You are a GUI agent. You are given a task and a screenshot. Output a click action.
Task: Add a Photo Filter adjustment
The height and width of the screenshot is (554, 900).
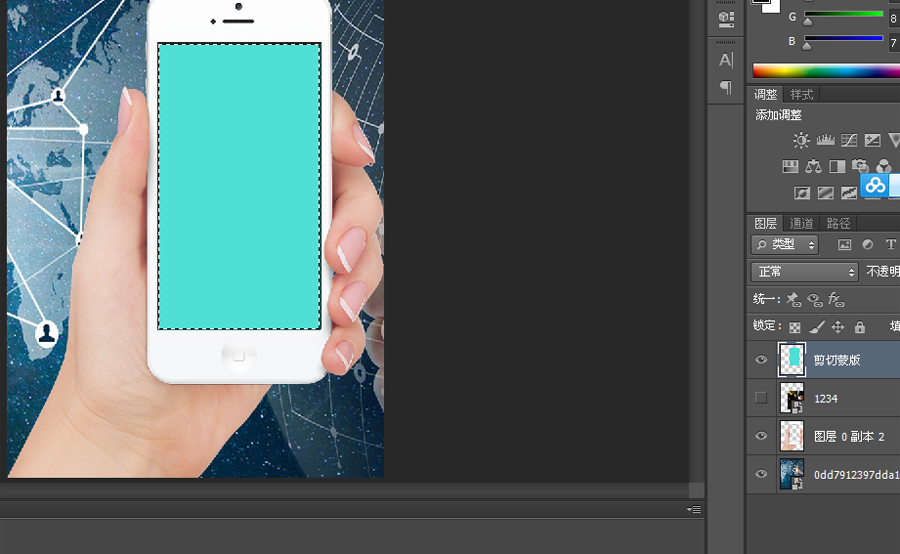(x=860, y=166)
